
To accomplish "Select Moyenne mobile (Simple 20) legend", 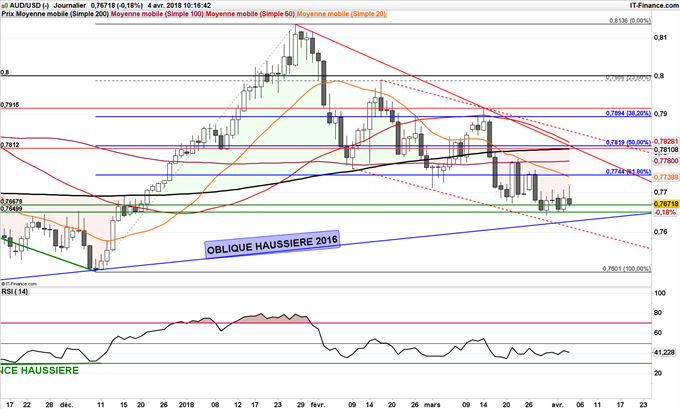I will [341, 14].
